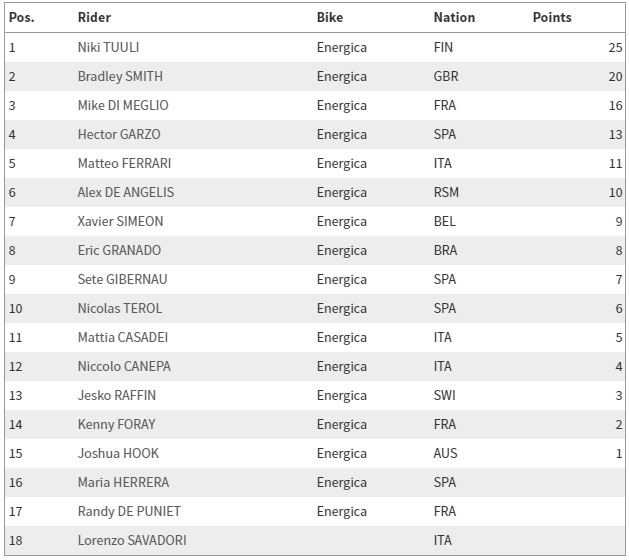Click AUS nation for Joshua HOOK
The image size is (629, 560).
445,453
